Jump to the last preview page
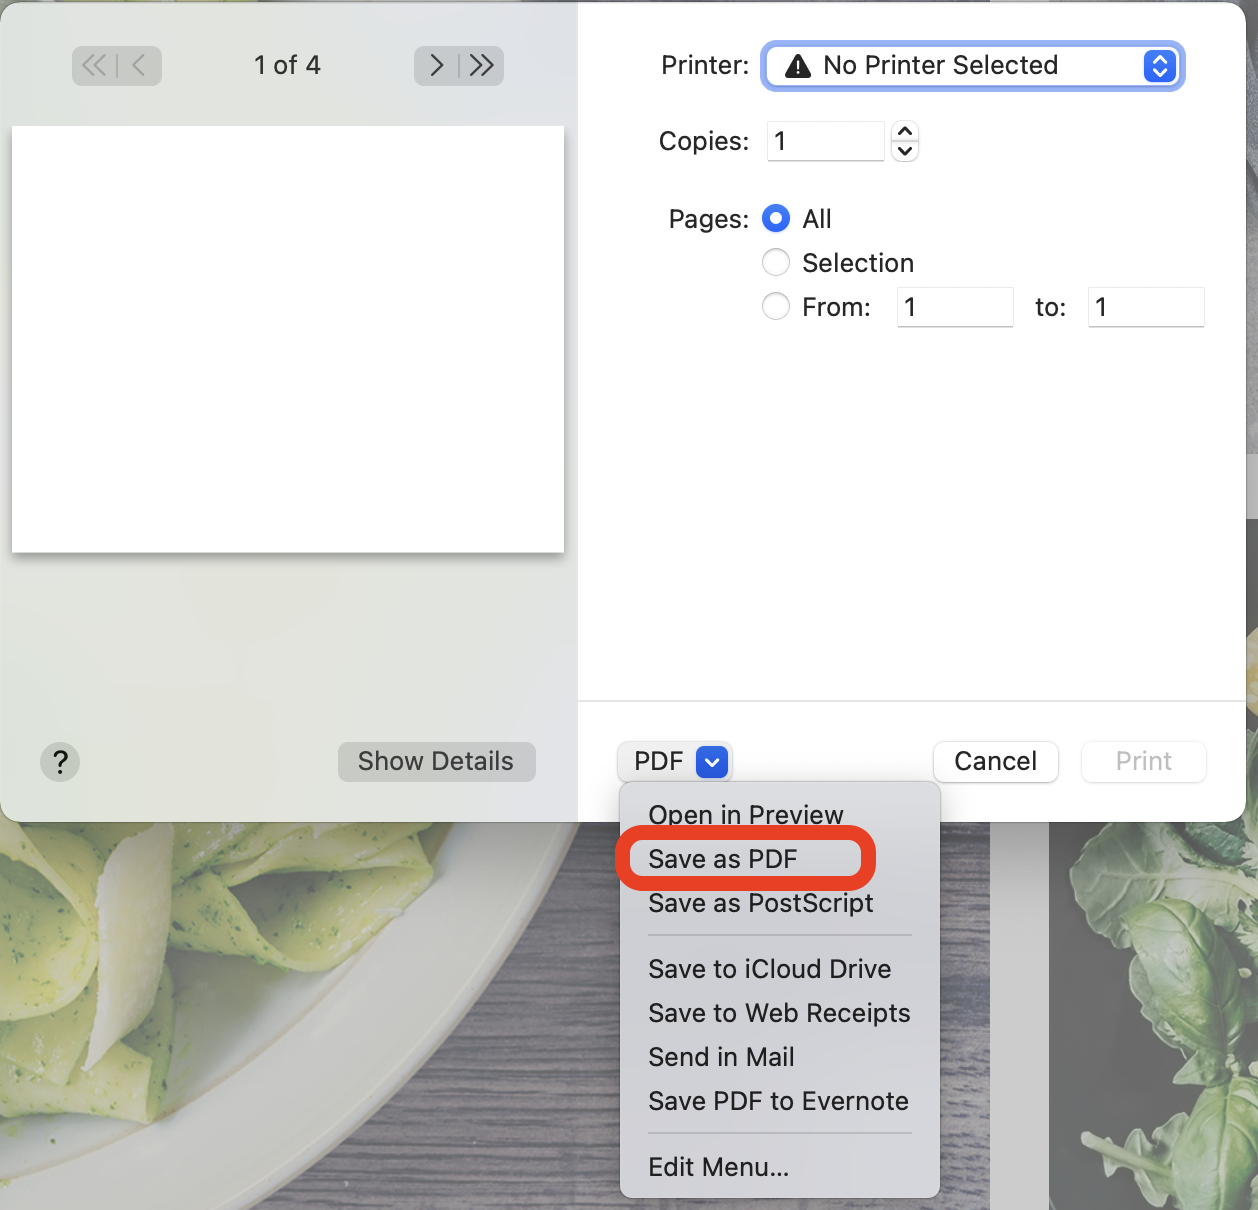The width and height of the screenshot is (1258, 1210). 482,66
